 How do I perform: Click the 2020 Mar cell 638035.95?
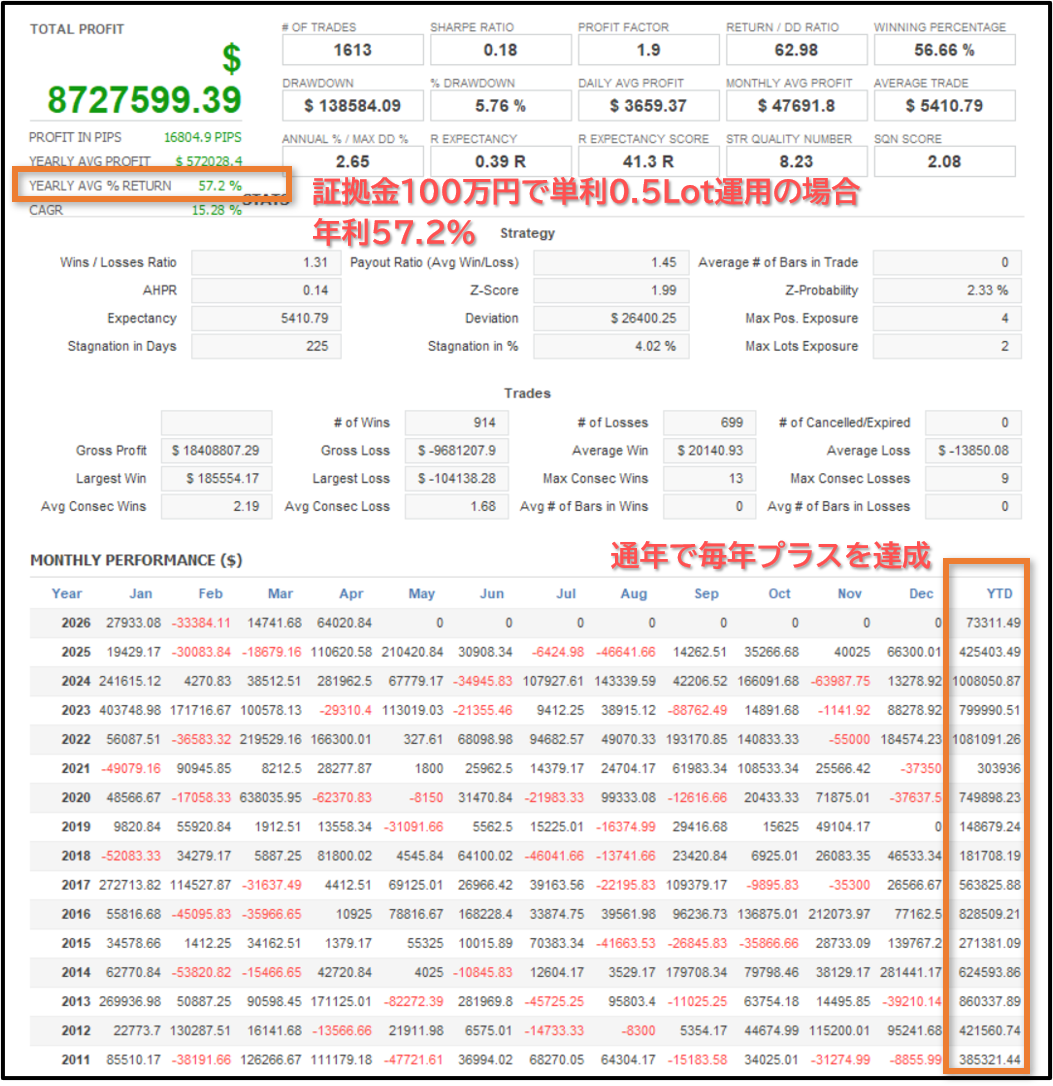pyautogui.click(x=270, y=798)
